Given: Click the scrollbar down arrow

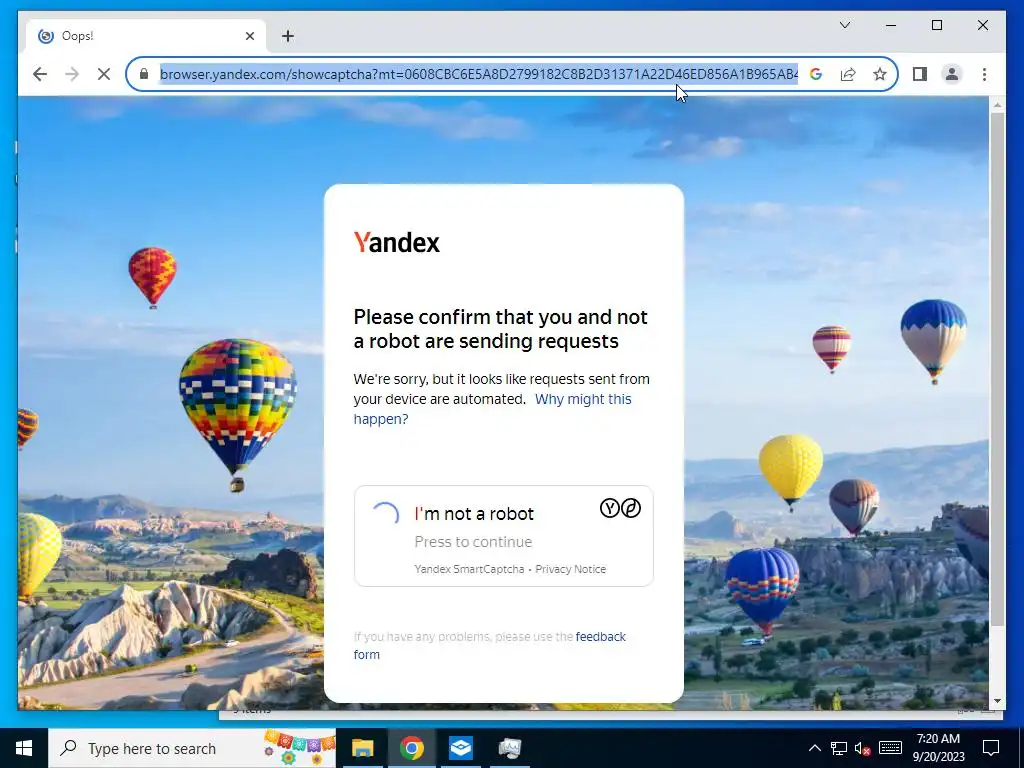Looking at the screenshot, I should (997, 701).
